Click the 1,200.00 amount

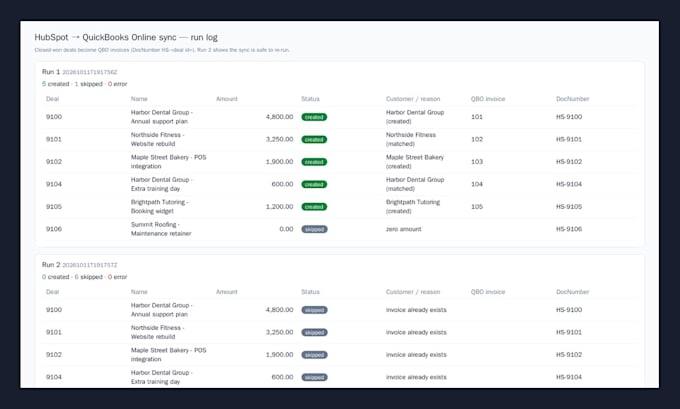click(279, 207)
